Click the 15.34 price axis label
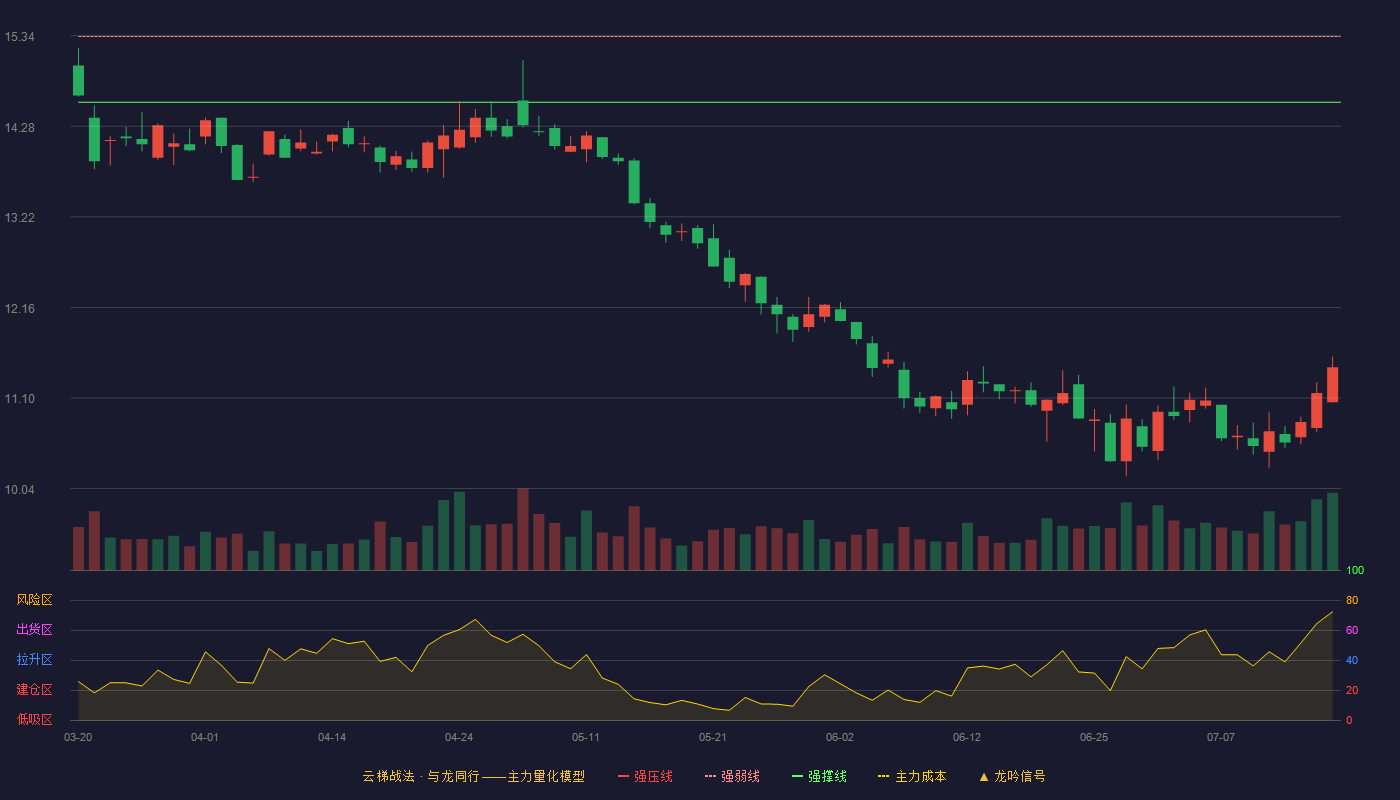 click(x=19, y=37)
